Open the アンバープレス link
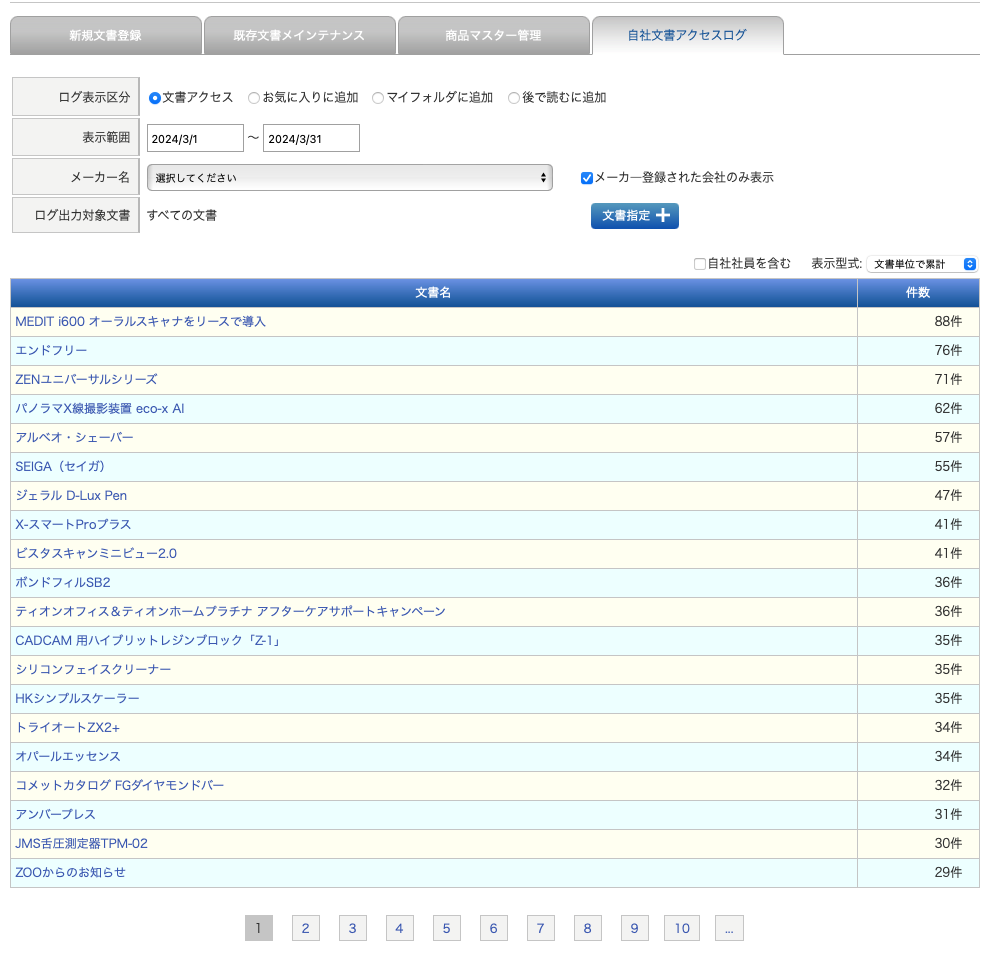 click(x=55, y=814)
